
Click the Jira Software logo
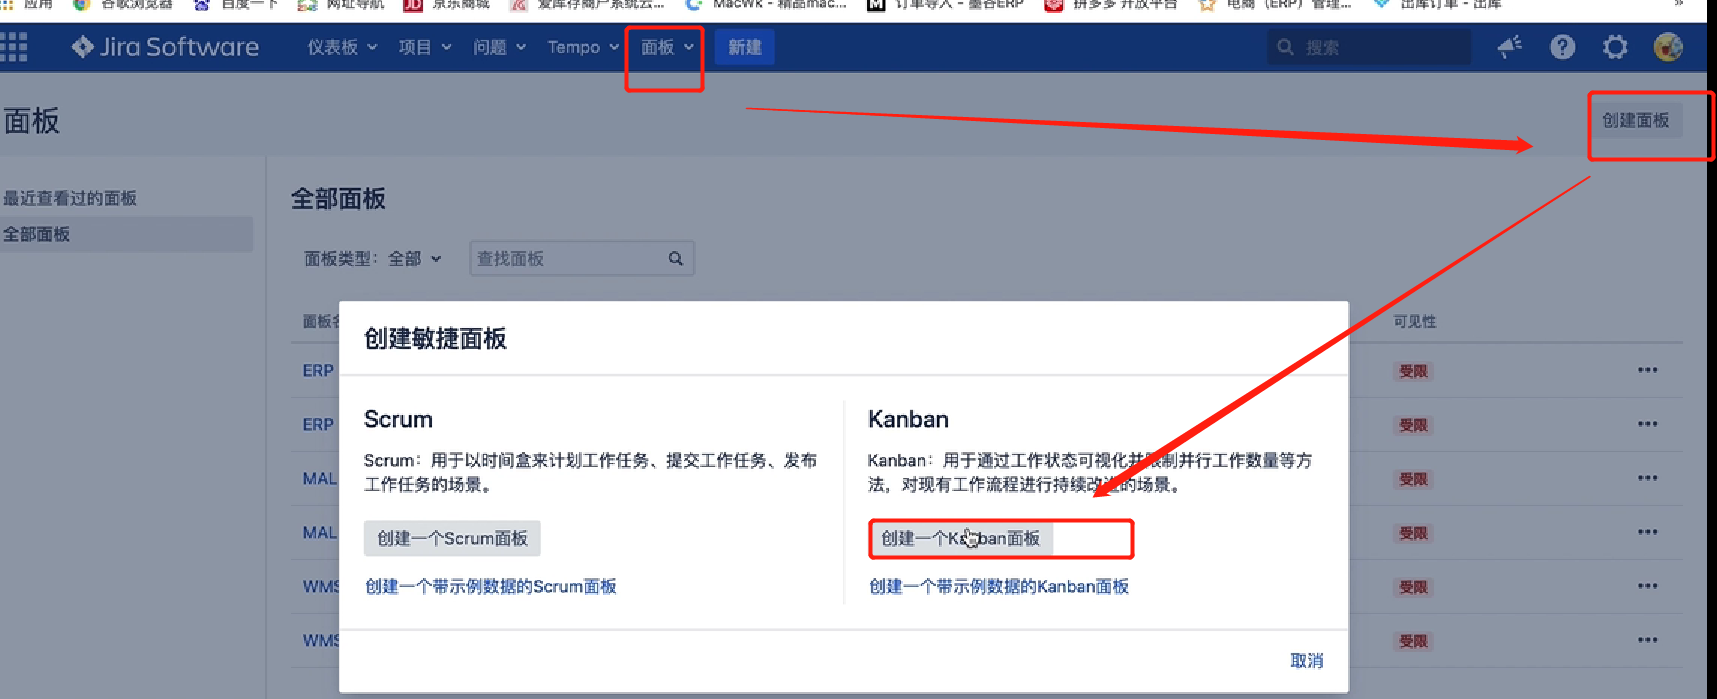pyautogui.click(x=165, y=47)
